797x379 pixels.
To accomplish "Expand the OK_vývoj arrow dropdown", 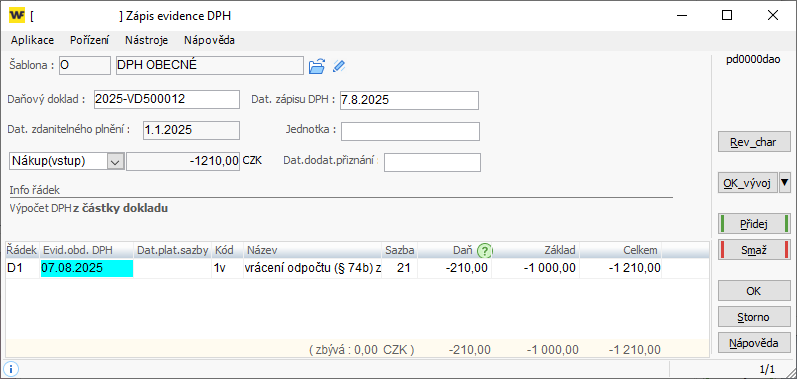I will (785, 182).
